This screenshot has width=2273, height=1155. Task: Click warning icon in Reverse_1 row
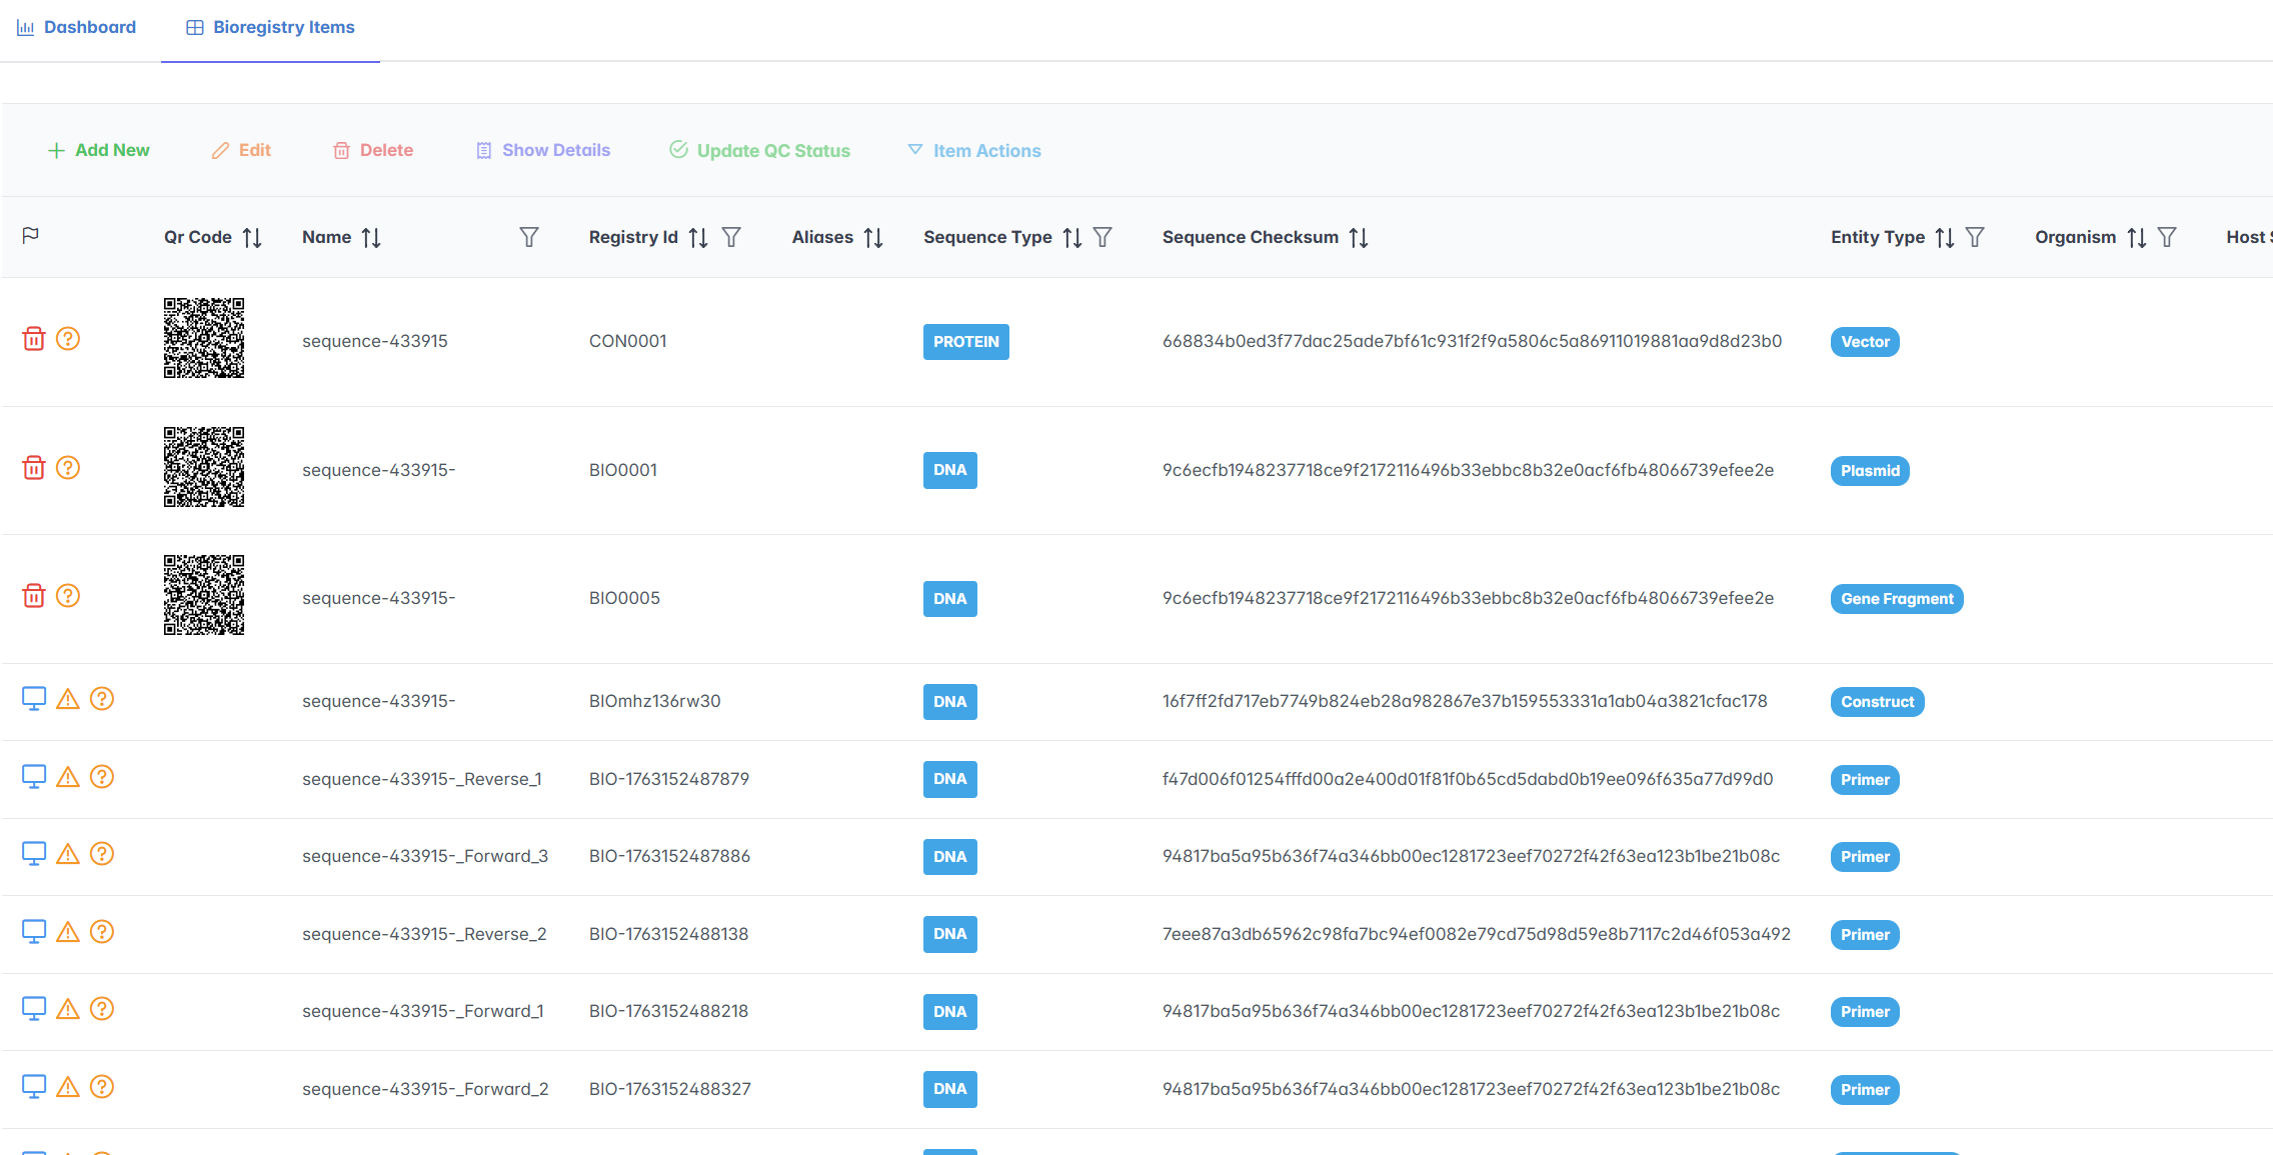68,776
